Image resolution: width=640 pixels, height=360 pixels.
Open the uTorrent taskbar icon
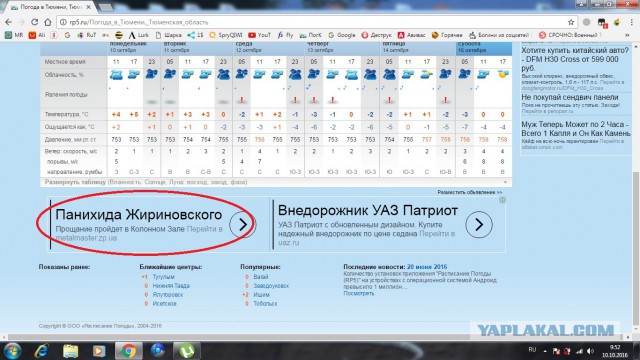click(x=187, y=351)
